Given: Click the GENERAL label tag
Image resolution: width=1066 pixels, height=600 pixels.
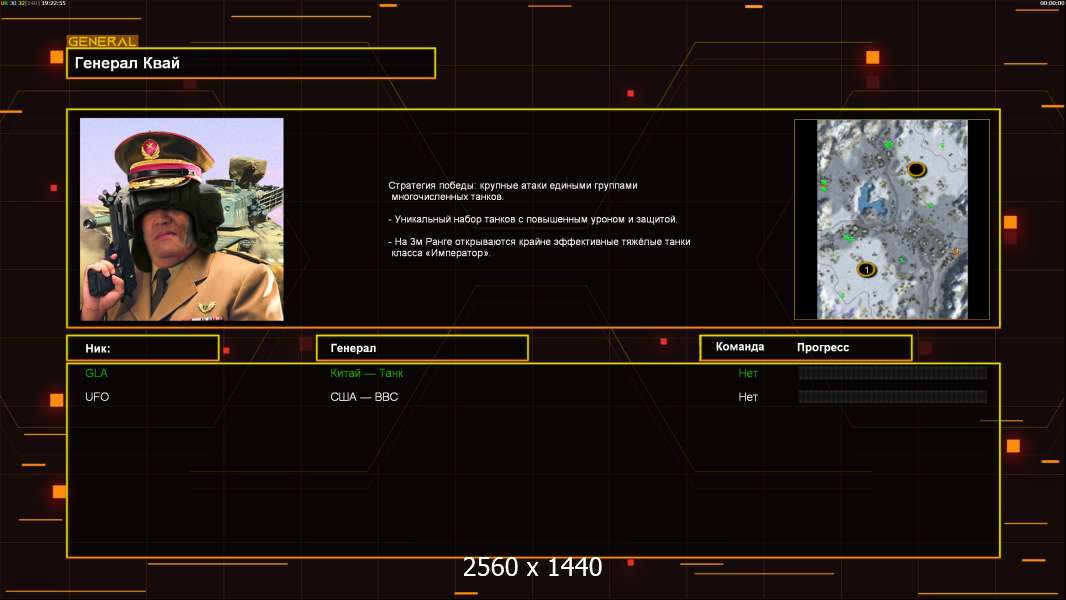Looking at the screenshot, I should click(101, 42).
